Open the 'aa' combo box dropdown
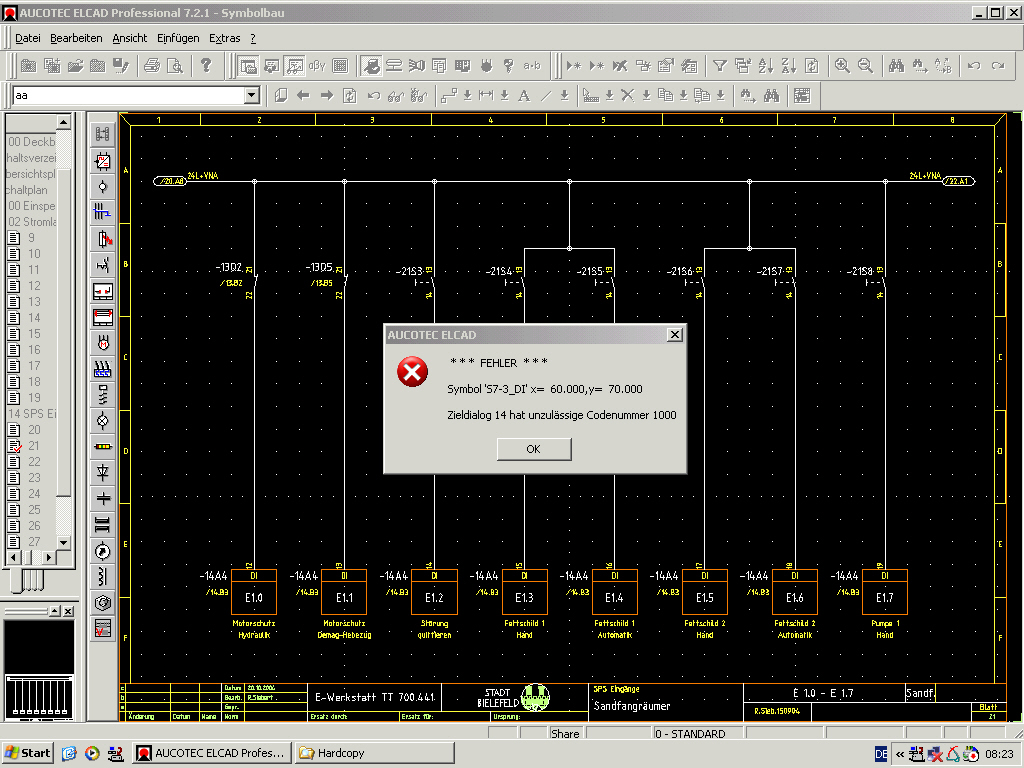 pyautogui.click(x=251, y=96)
